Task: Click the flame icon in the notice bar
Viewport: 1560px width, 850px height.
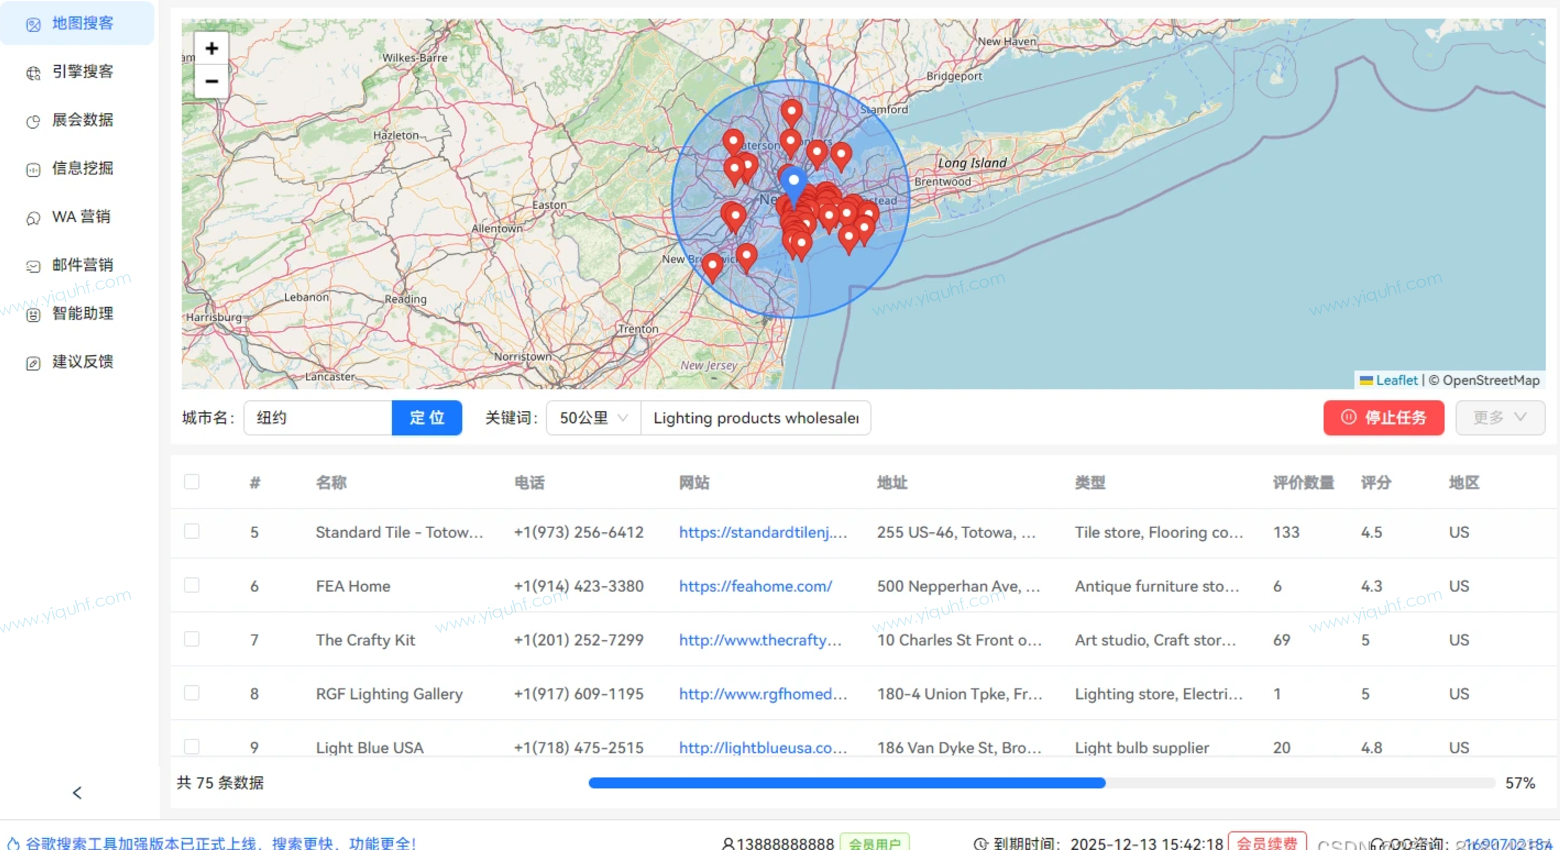Action: tap(14, 844)
